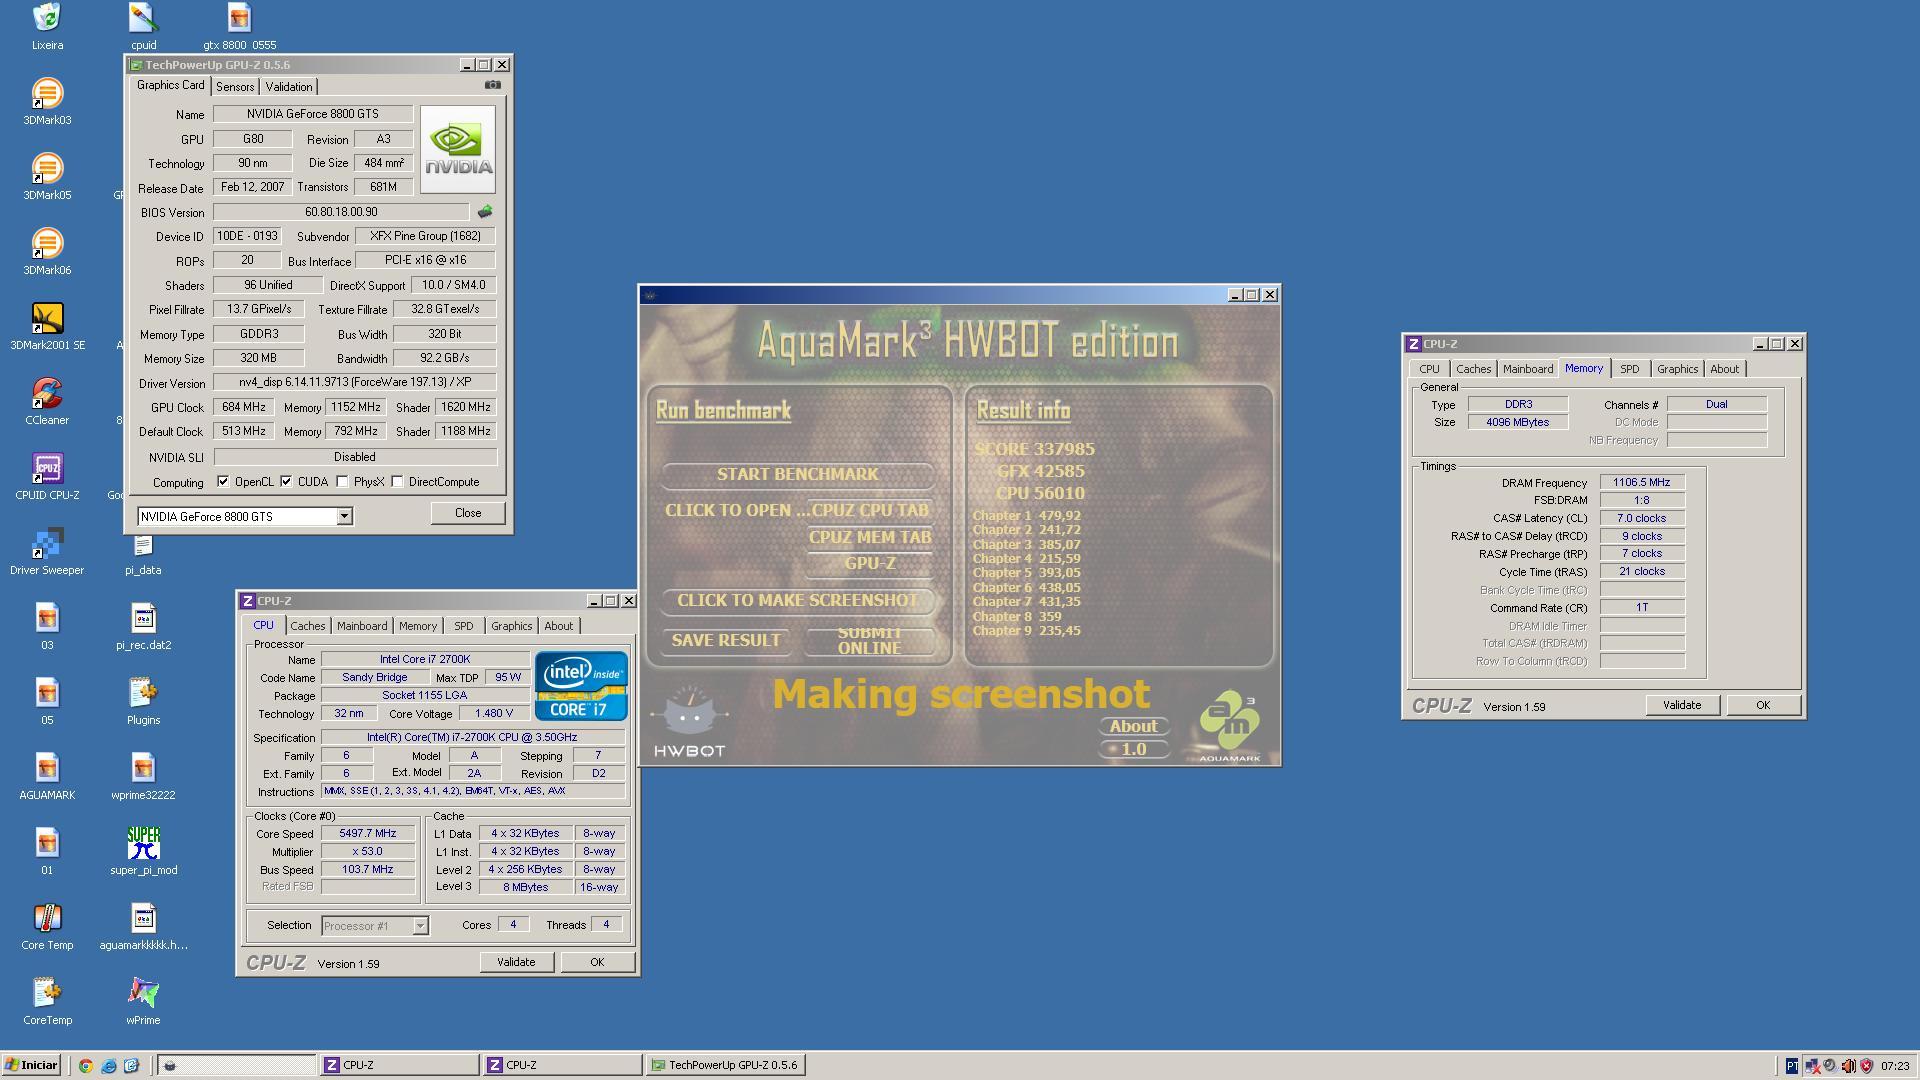
Task: Click Validate in the CPU-Z CPU window
Action: click(516, 962)
